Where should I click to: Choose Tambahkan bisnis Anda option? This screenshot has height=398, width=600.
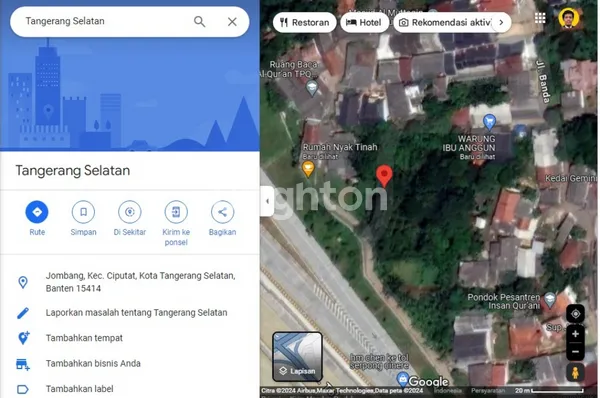[x=93, y=363]
